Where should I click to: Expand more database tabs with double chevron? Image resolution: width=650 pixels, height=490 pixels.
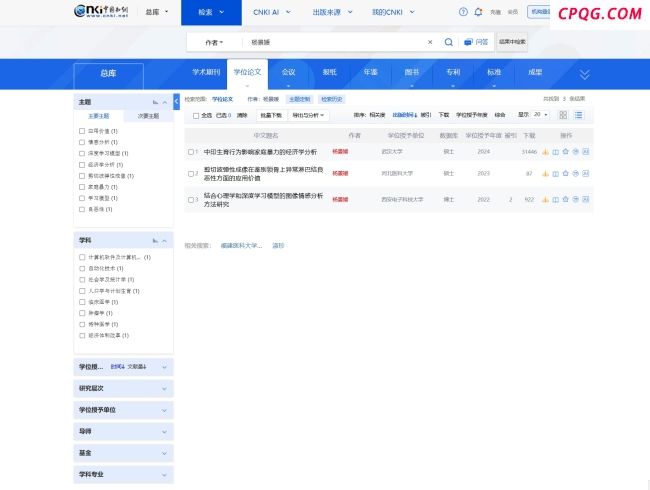(585, 75)
